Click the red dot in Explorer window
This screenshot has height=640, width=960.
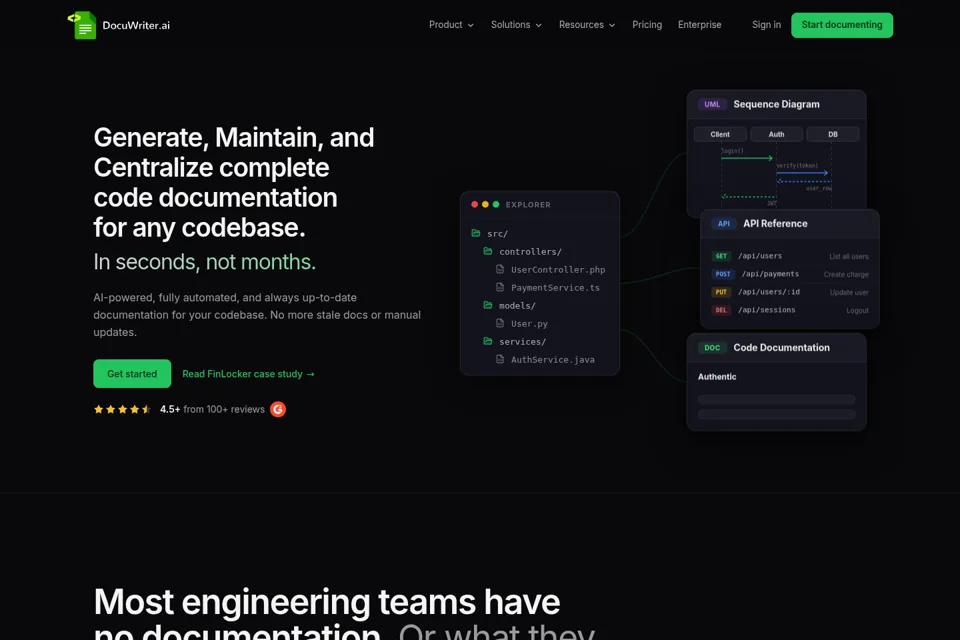pos(474,205)
